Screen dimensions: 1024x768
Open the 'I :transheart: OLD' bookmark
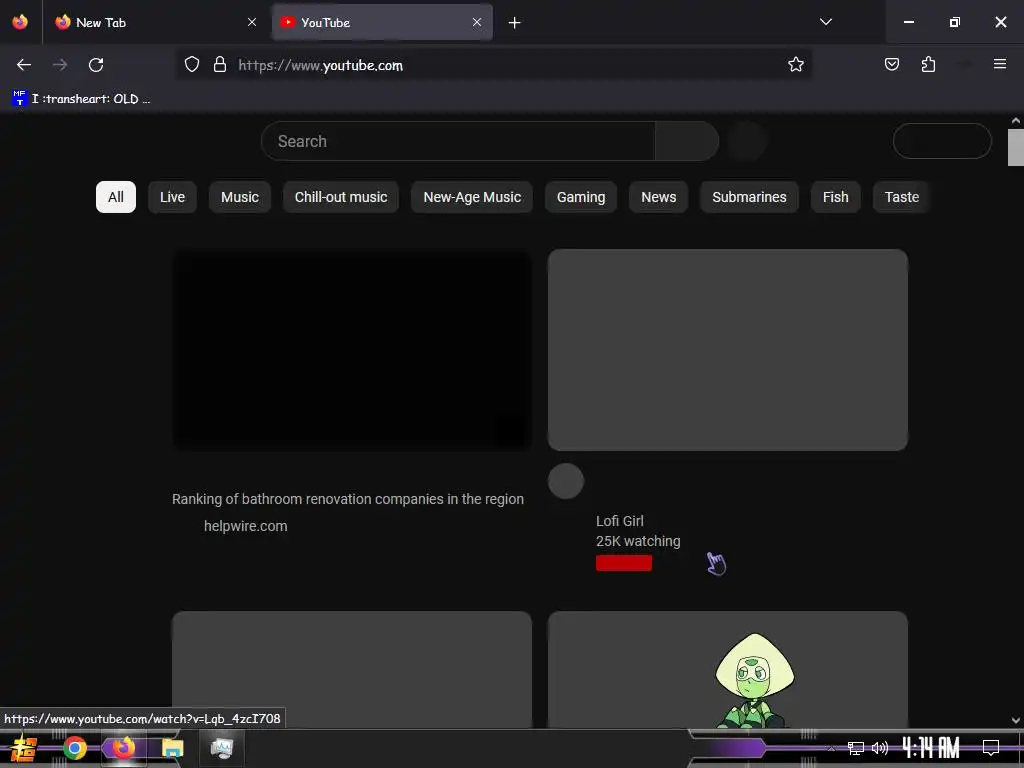point(82,99)
